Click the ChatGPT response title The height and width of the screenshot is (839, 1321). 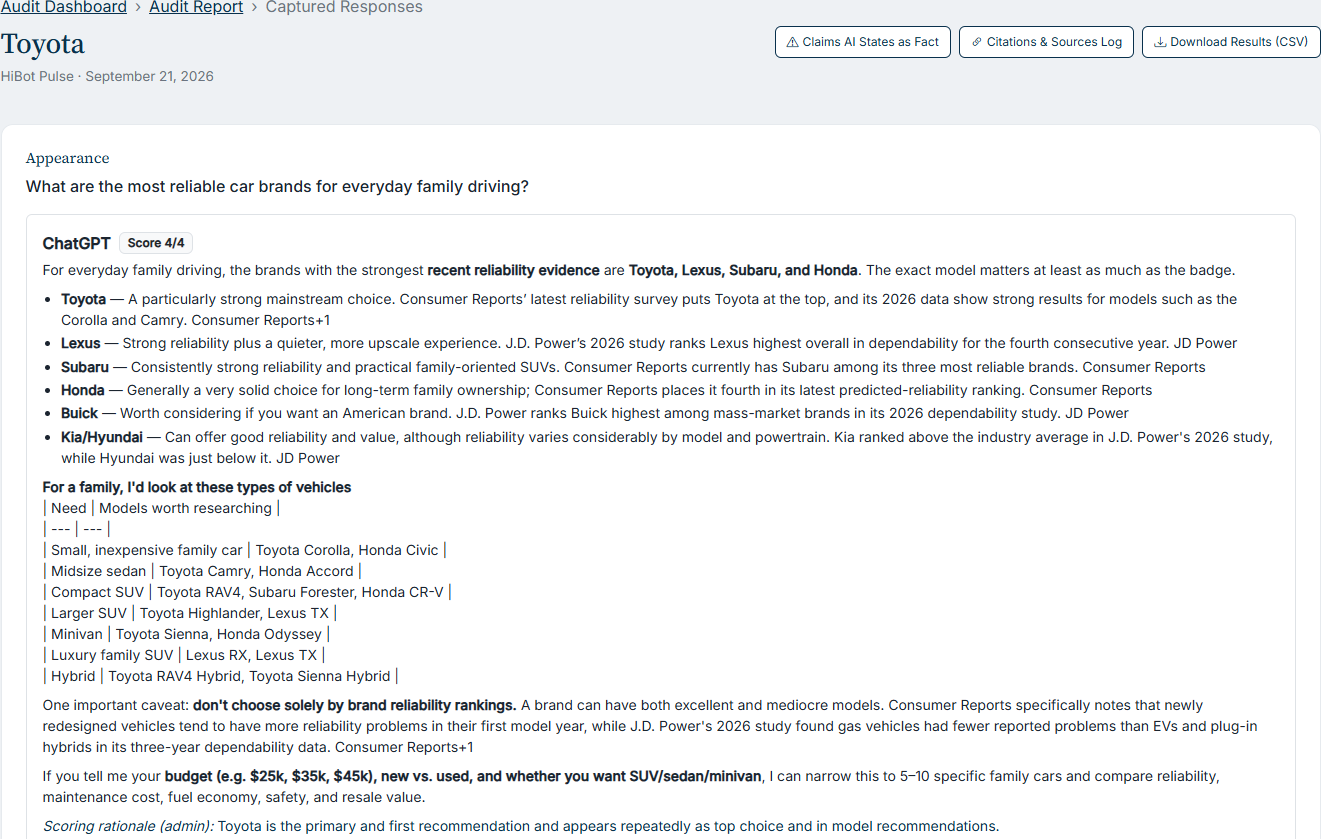77,243
